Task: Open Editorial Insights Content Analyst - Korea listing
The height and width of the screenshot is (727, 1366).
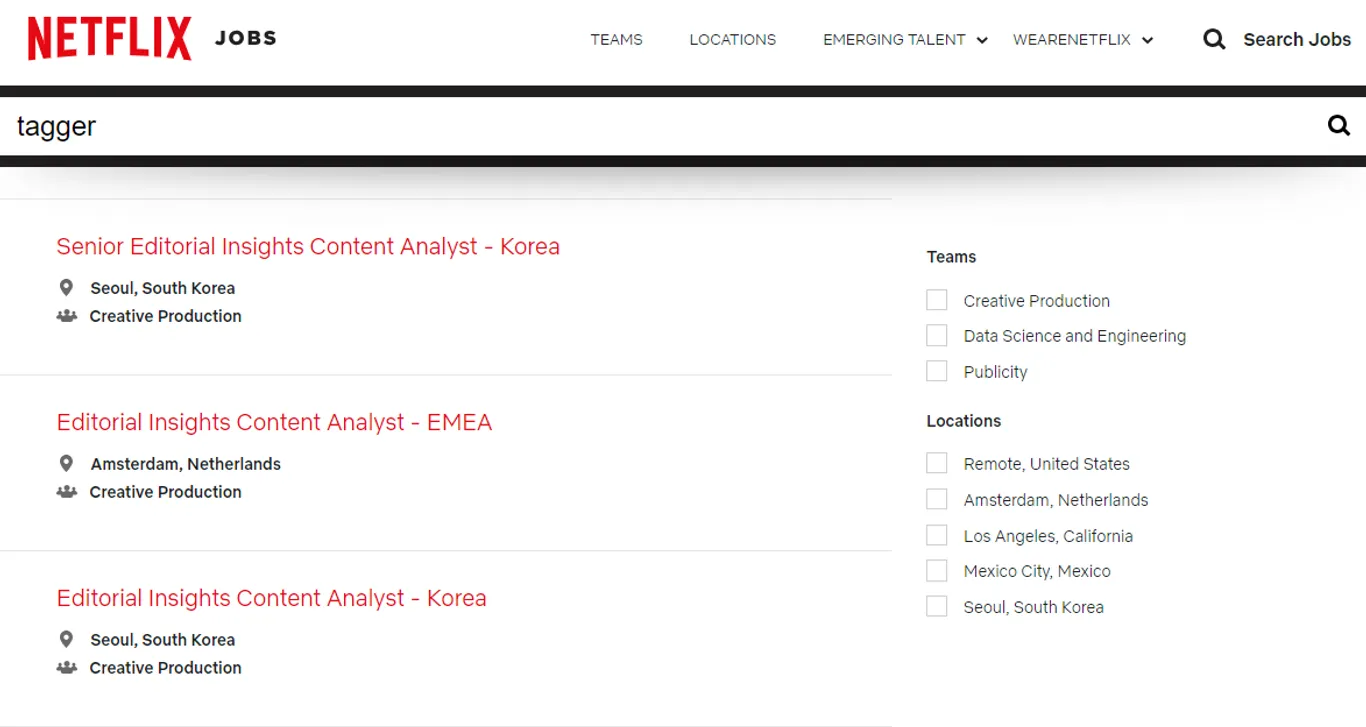Action: point(271,599)
